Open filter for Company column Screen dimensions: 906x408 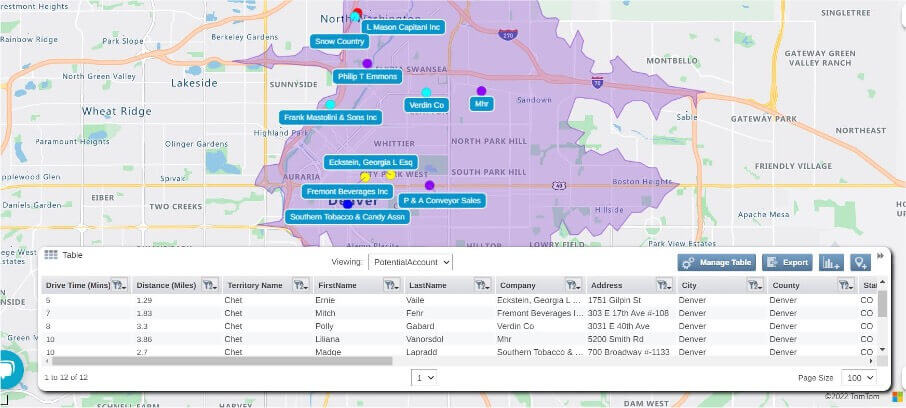(x=573, y=285)
